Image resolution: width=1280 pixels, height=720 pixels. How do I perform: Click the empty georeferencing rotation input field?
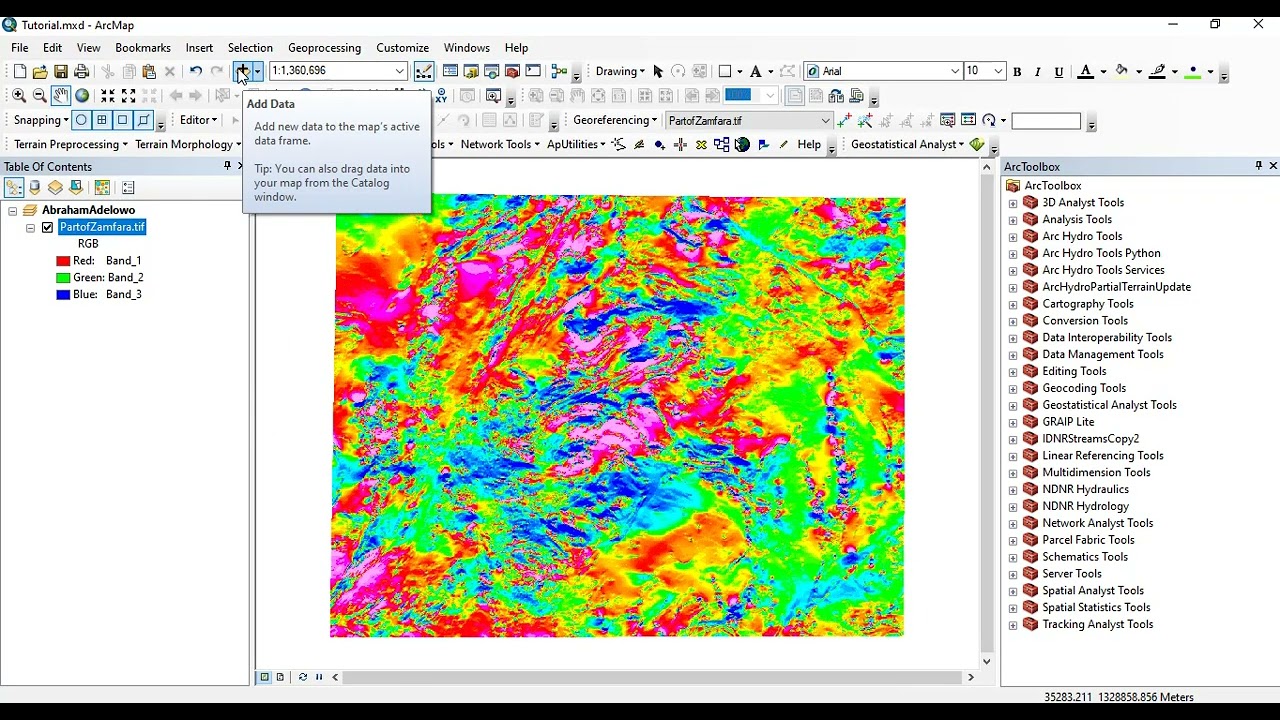point(1046,121)
